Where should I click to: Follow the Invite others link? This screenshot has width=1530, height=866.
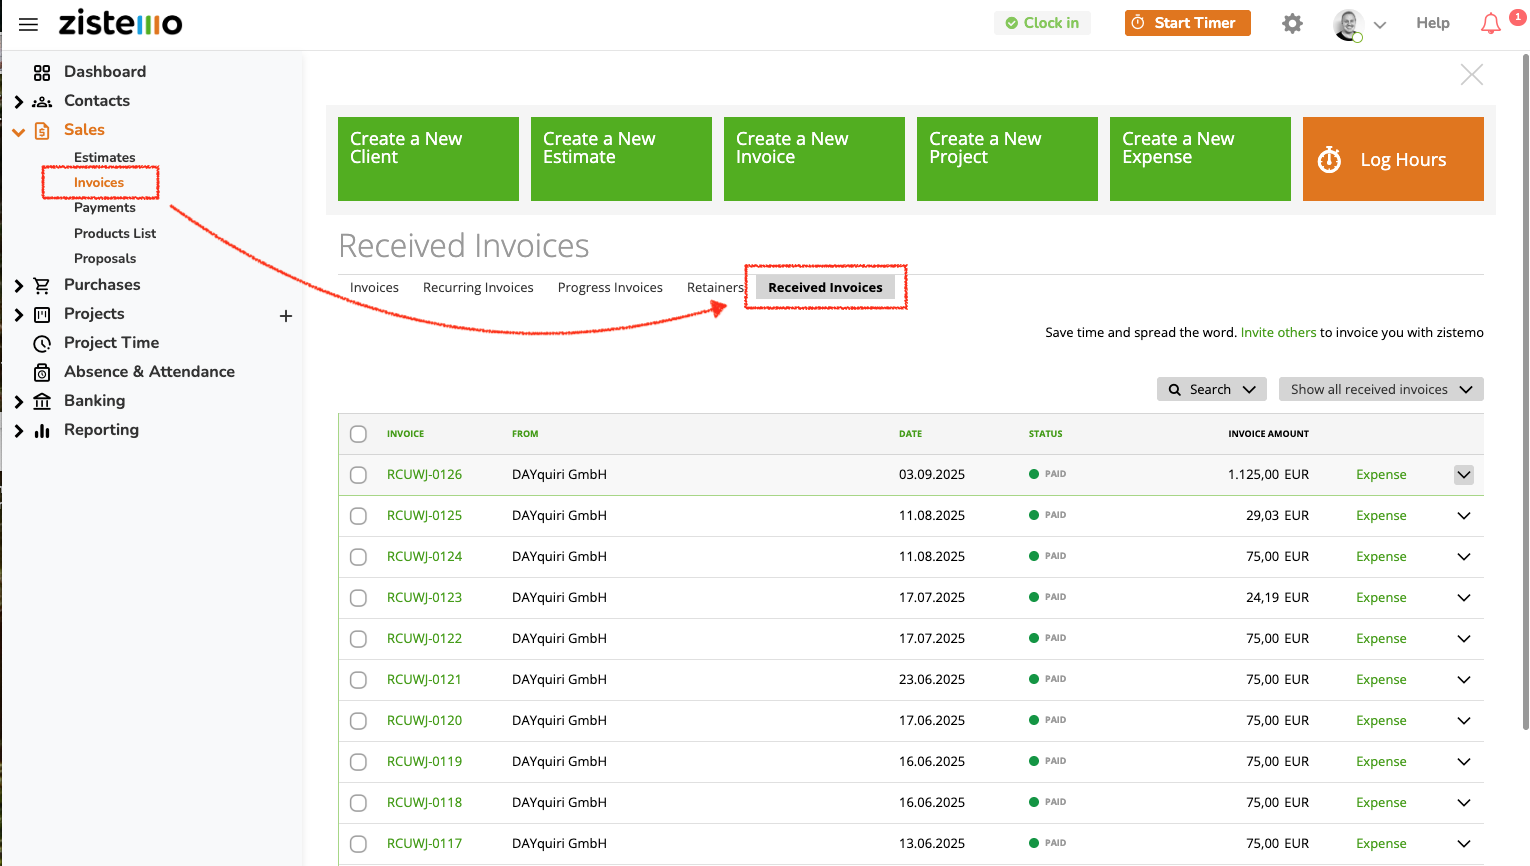click(x=1278, y=333)
